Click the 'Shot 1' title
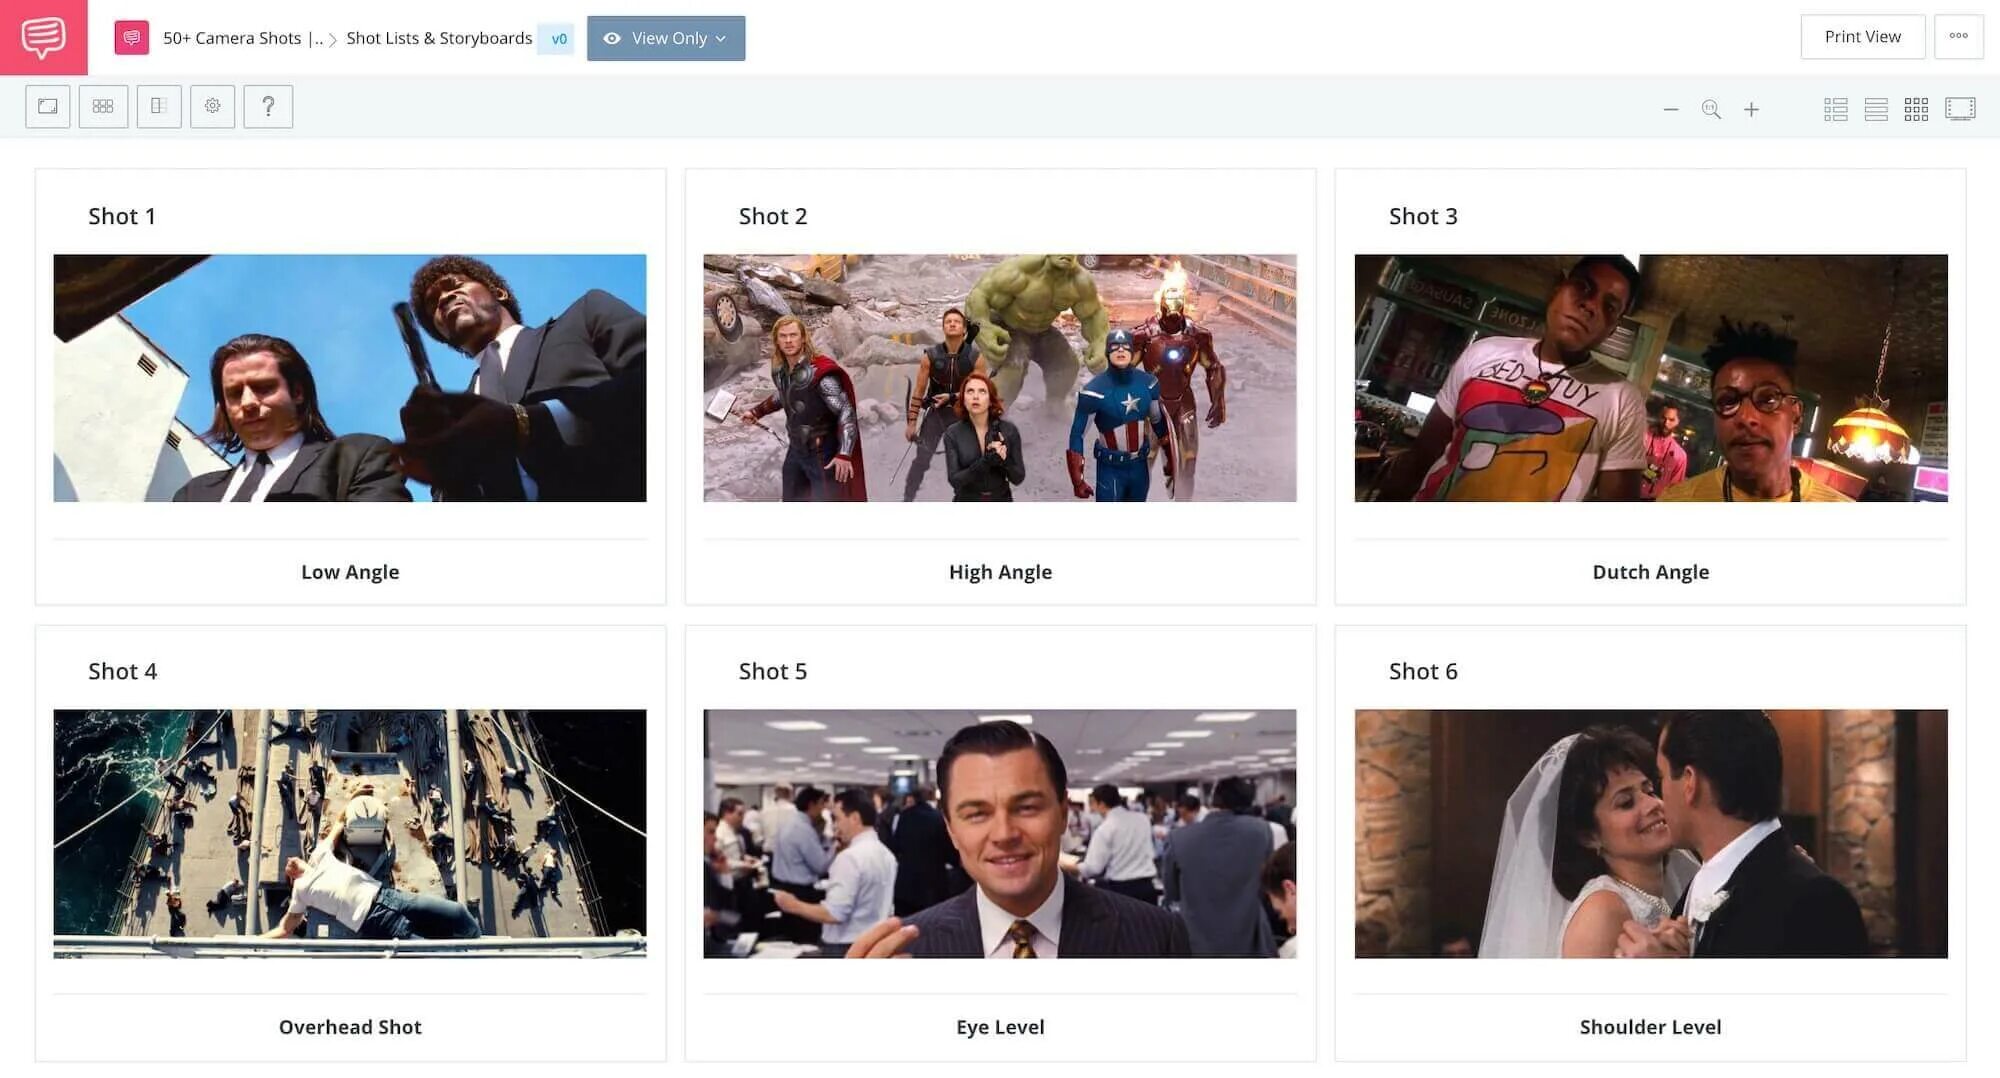Viewport: 2000px width, 1078px height. click(x=122, y=216)
